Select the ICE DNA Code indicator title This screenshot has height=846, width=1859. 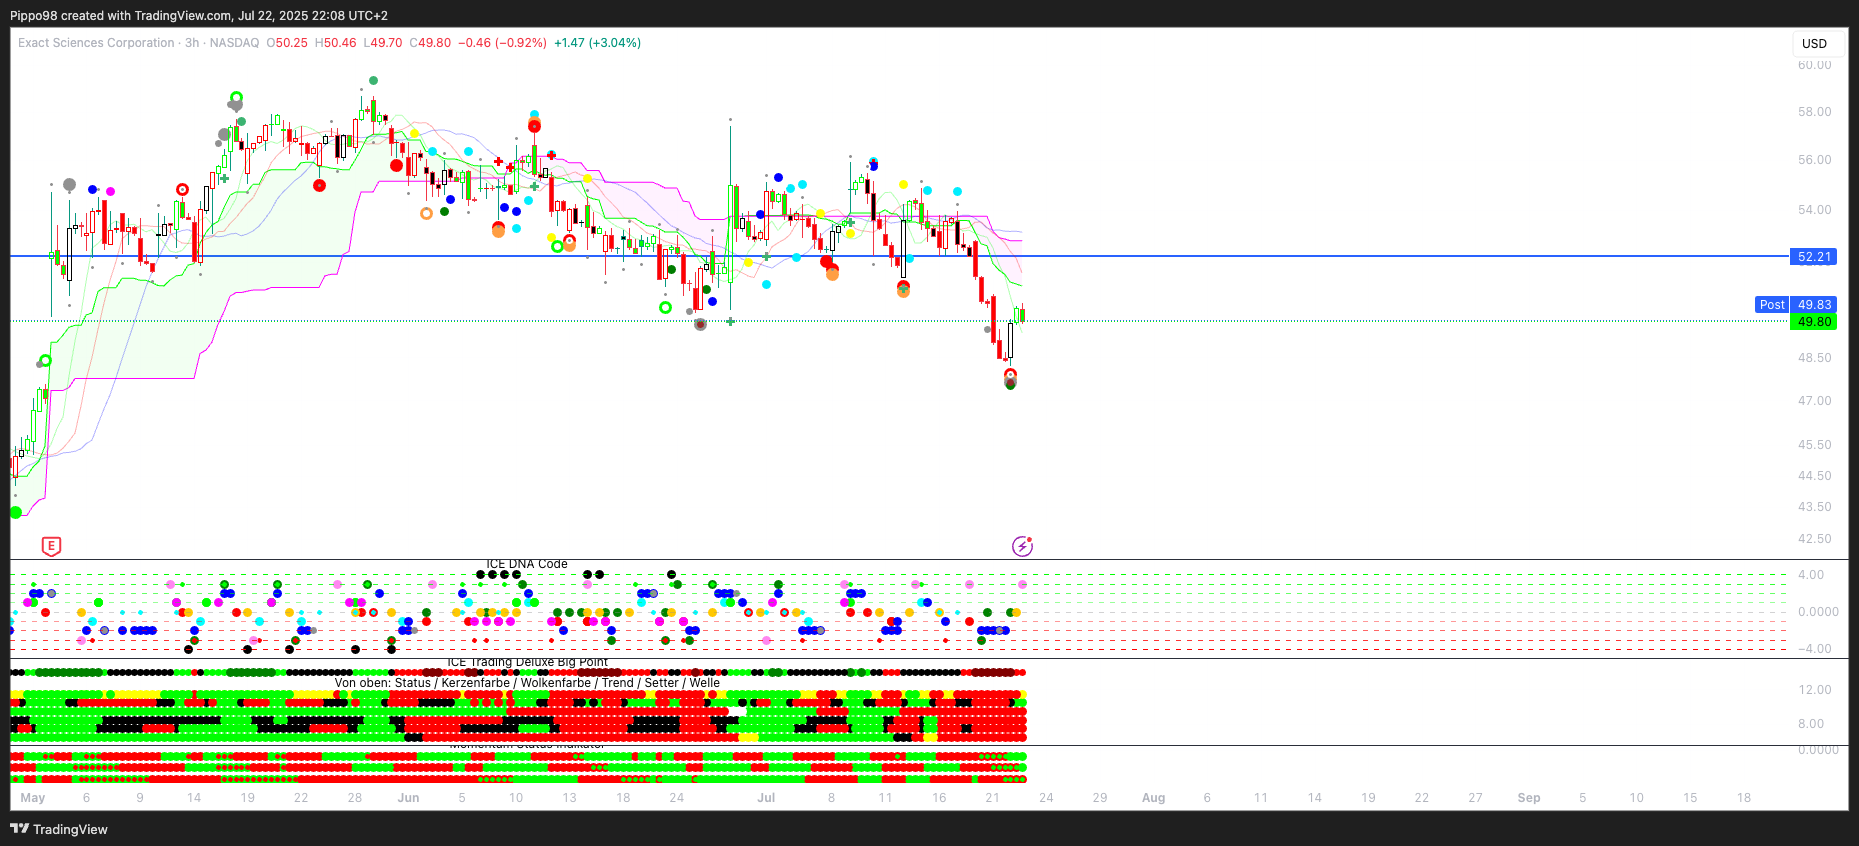pyautogui.click(x=527, y=564)
